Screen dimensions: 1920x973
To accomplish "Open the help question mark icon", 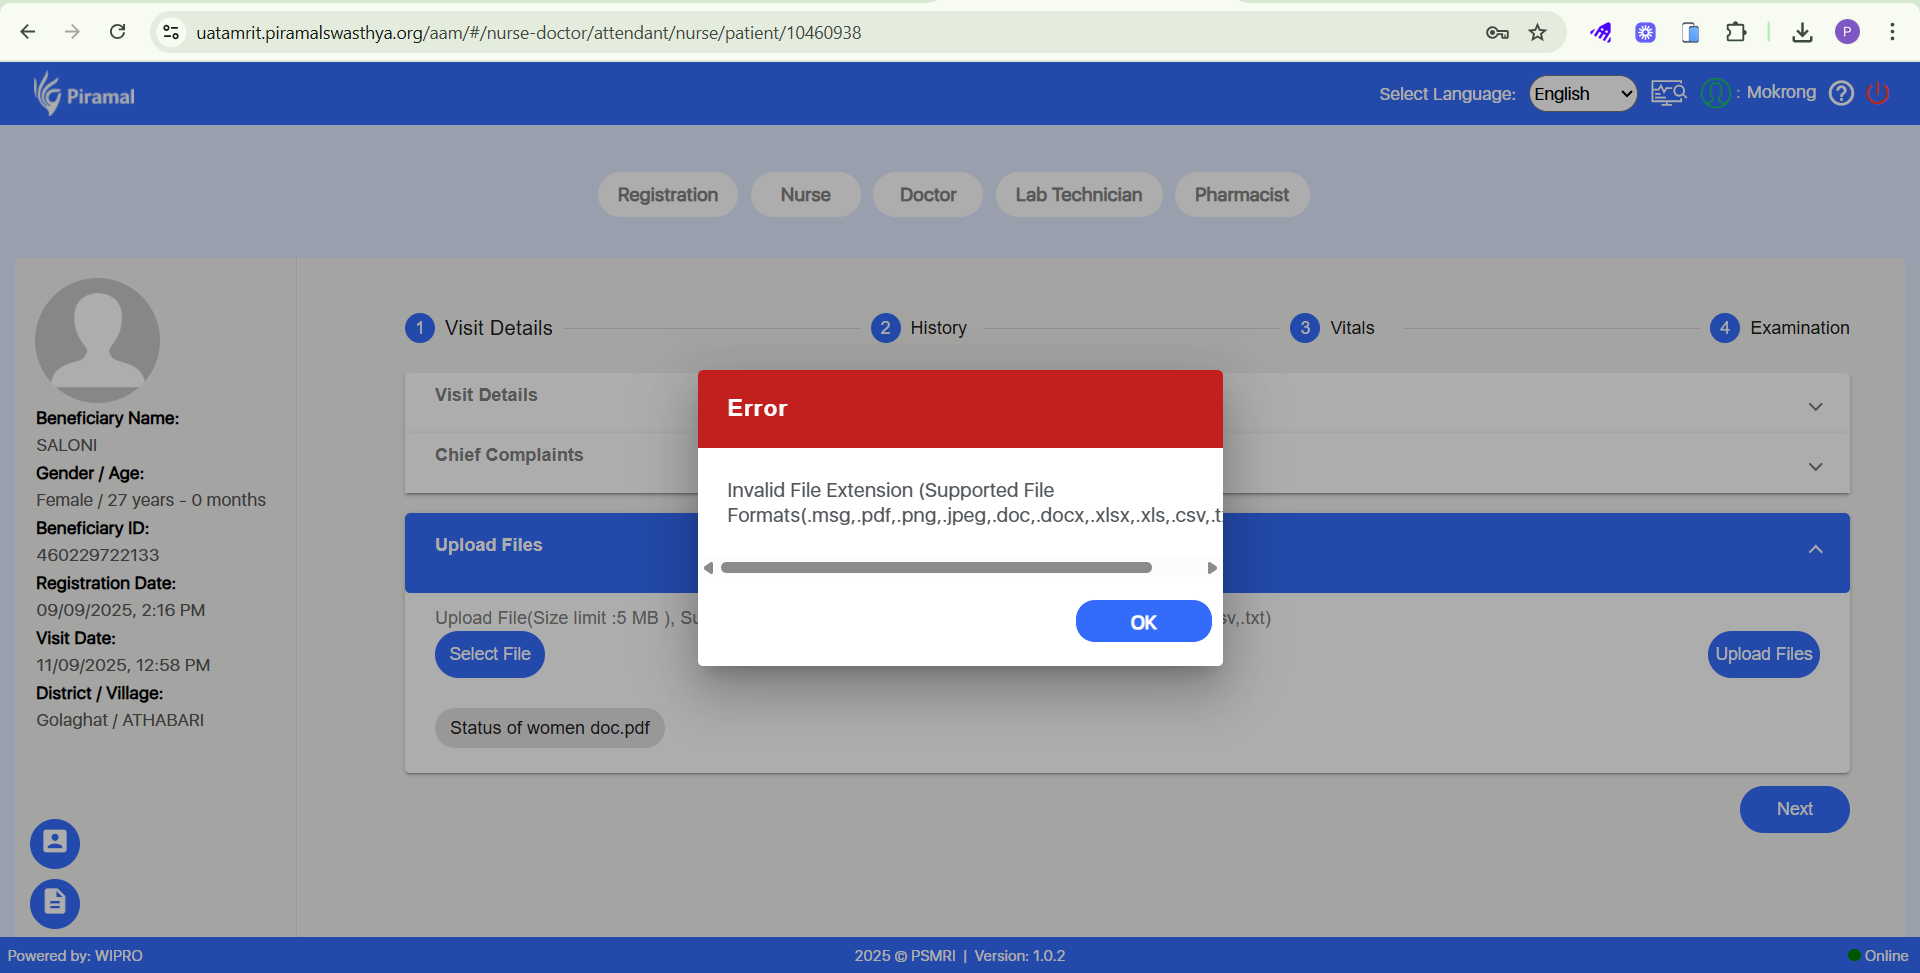I will [x=1841, y=93].
